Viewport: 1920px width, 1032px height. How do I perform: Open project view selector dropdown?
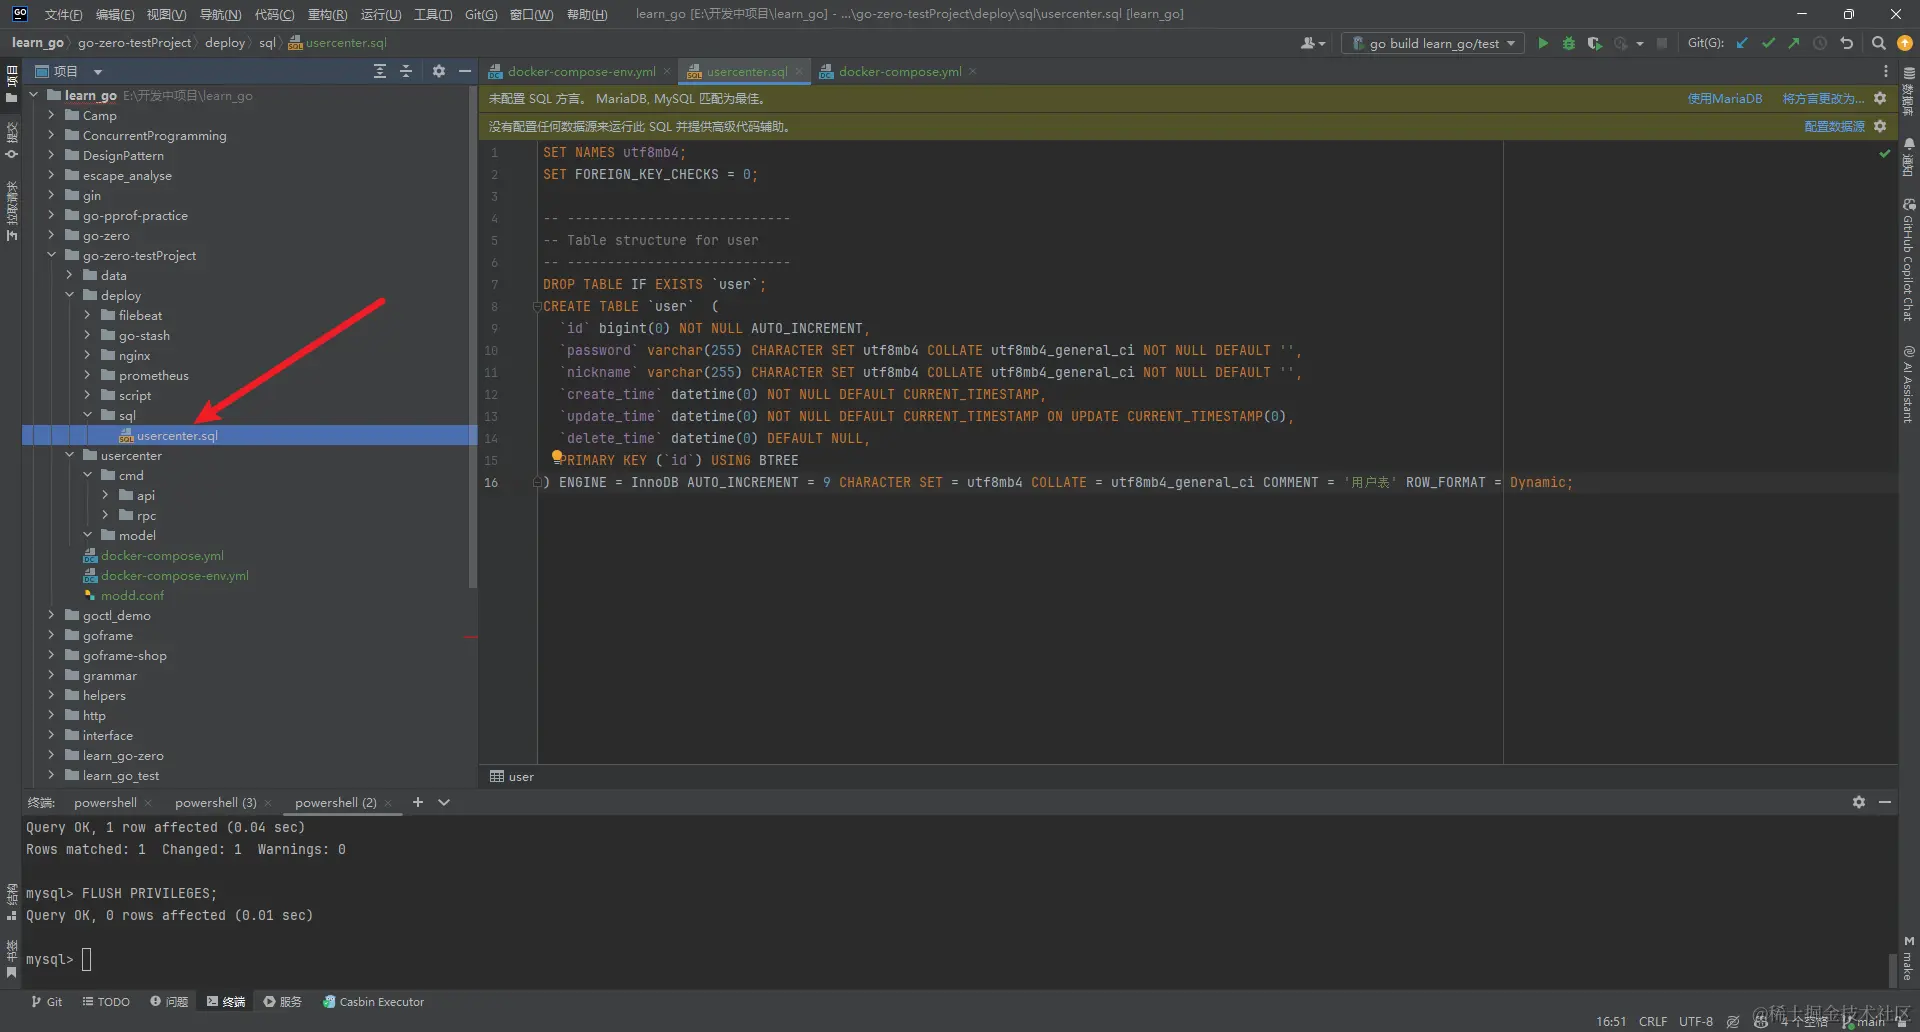coord(98,72)
